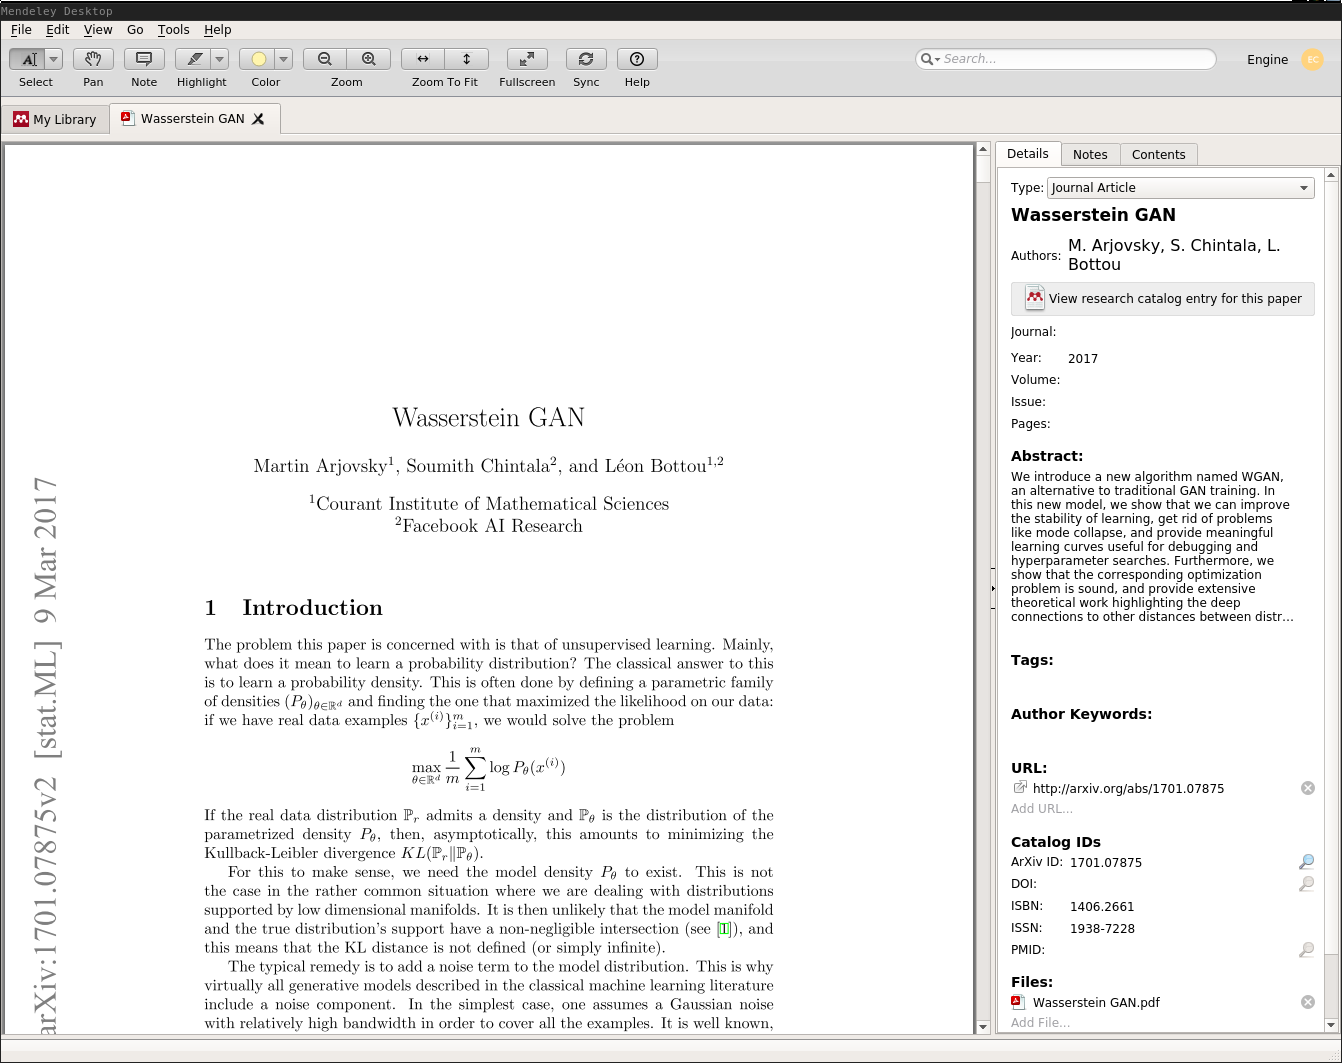The height and width of the screenshot is (1063, 1342).
Task: Click the Journal field in Details
Action: tap(1191, 332)
